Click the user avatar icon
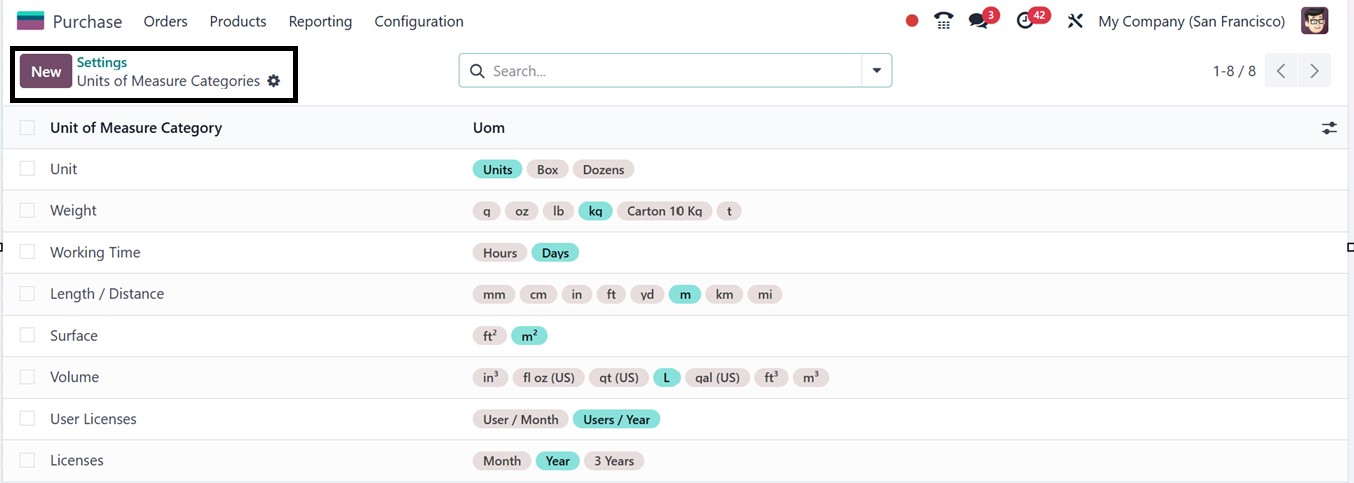The image size is (1354, 483). click(x=1314, y=21)
